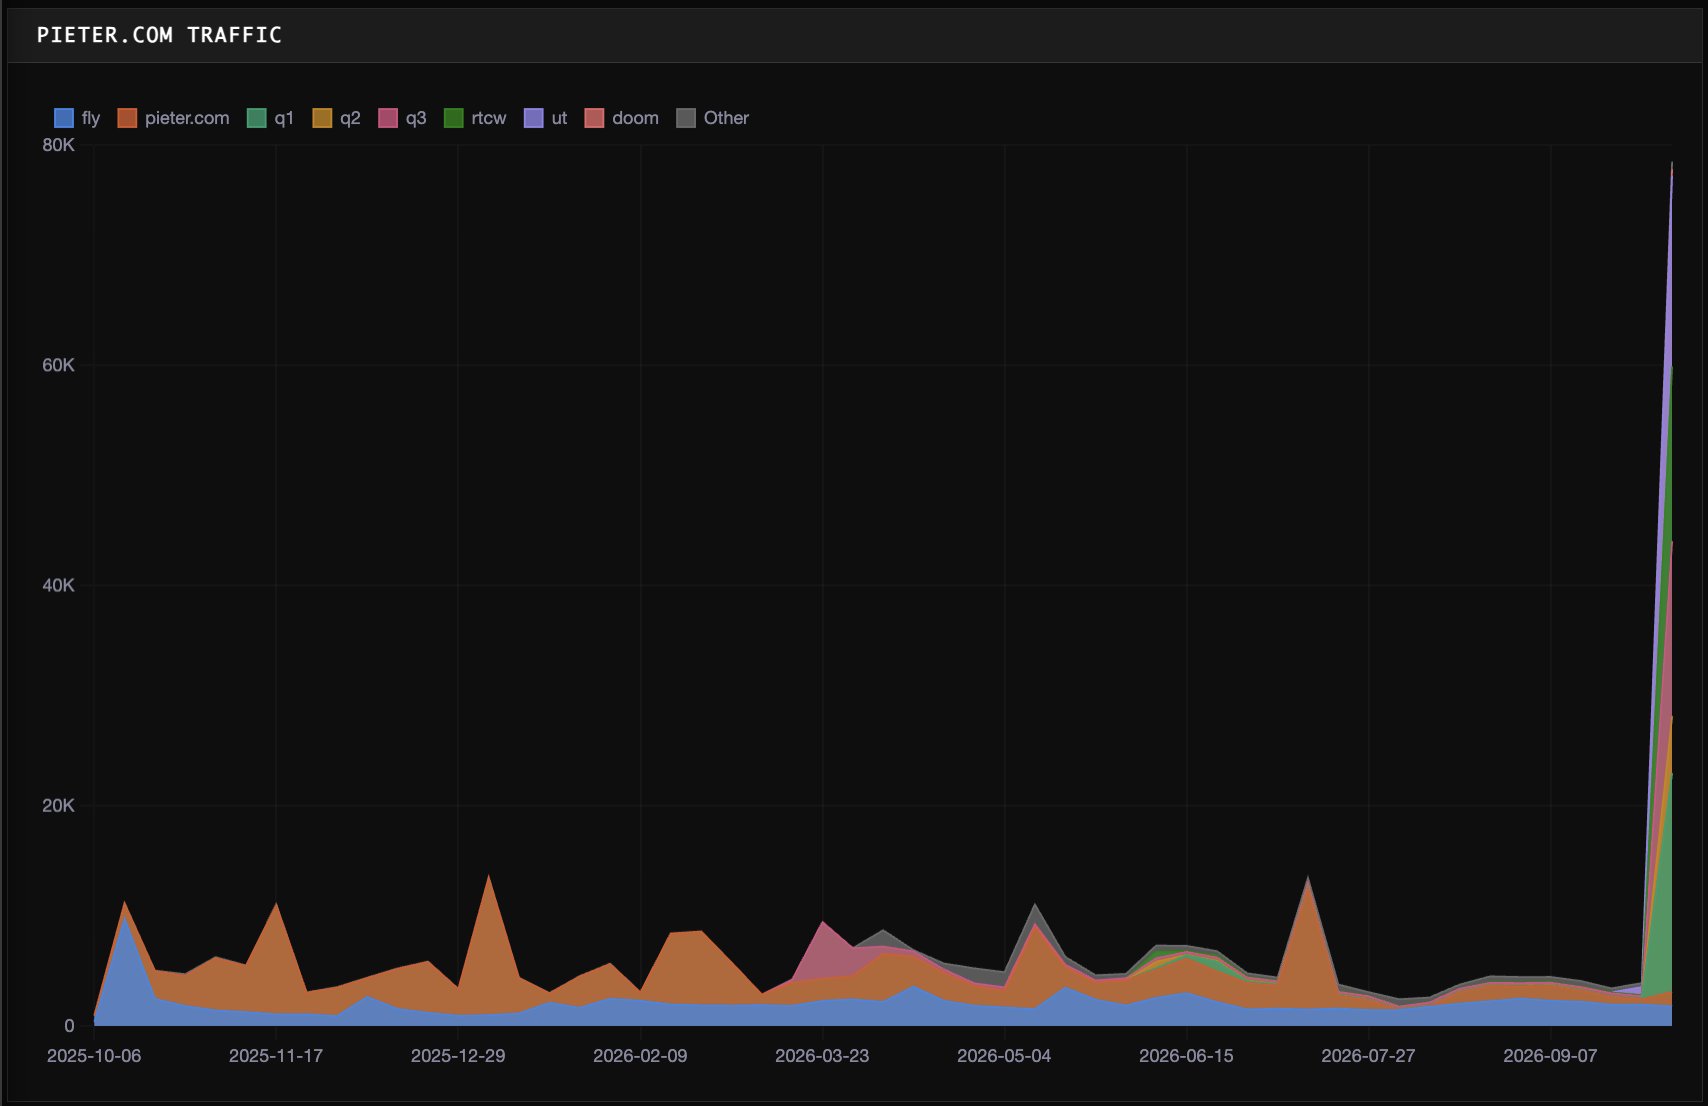Screen dimensions: 1708x1106
Task: Click the red doom legend swatch
Action: (x=594, y=118)
